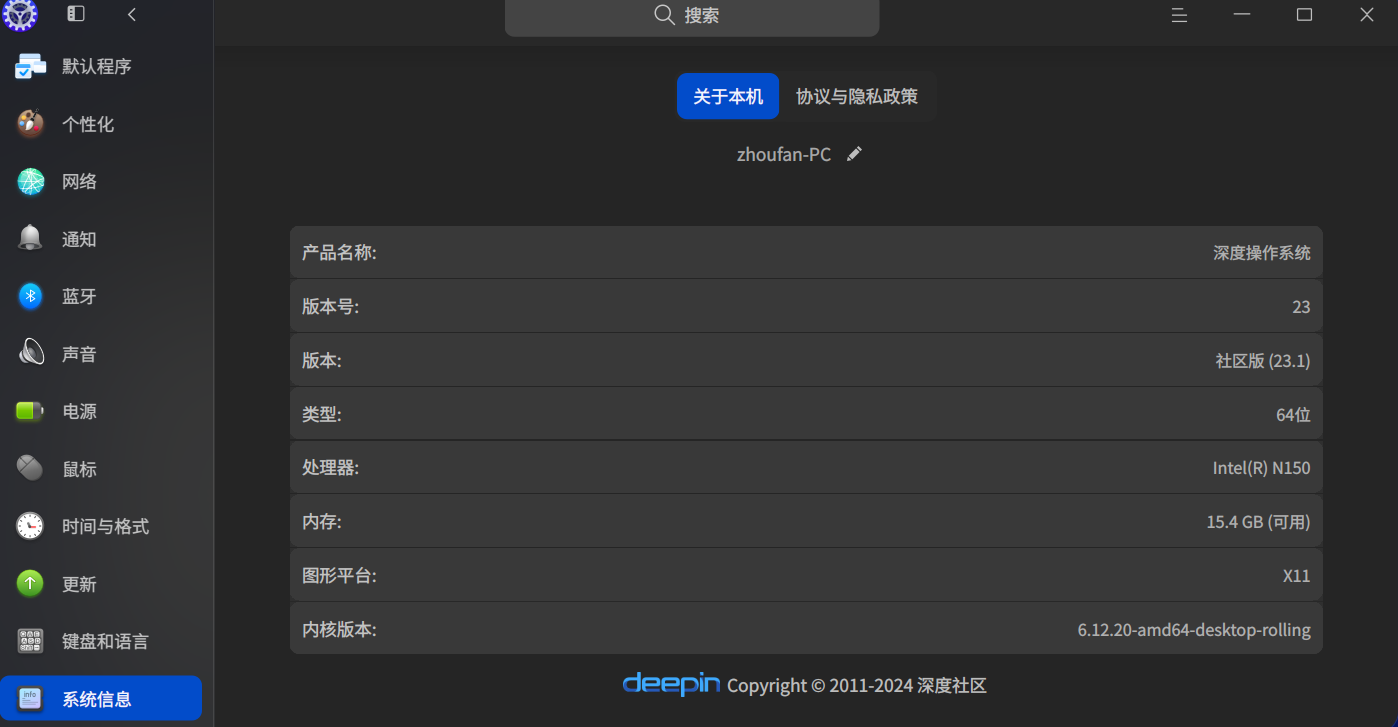This screenshot has width=1398, height=727.
Task: Click the System Info (系统信息) icon
Action: click(30, 699)
